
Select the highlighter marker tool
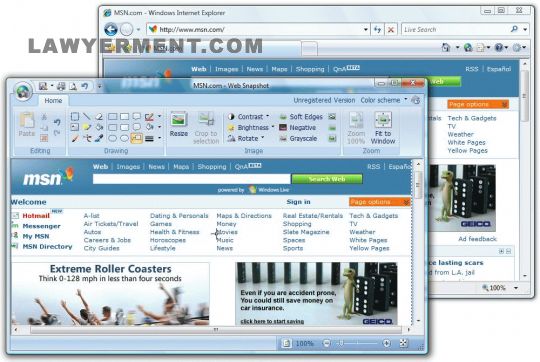pyautogui.click(x=87, y=127)
